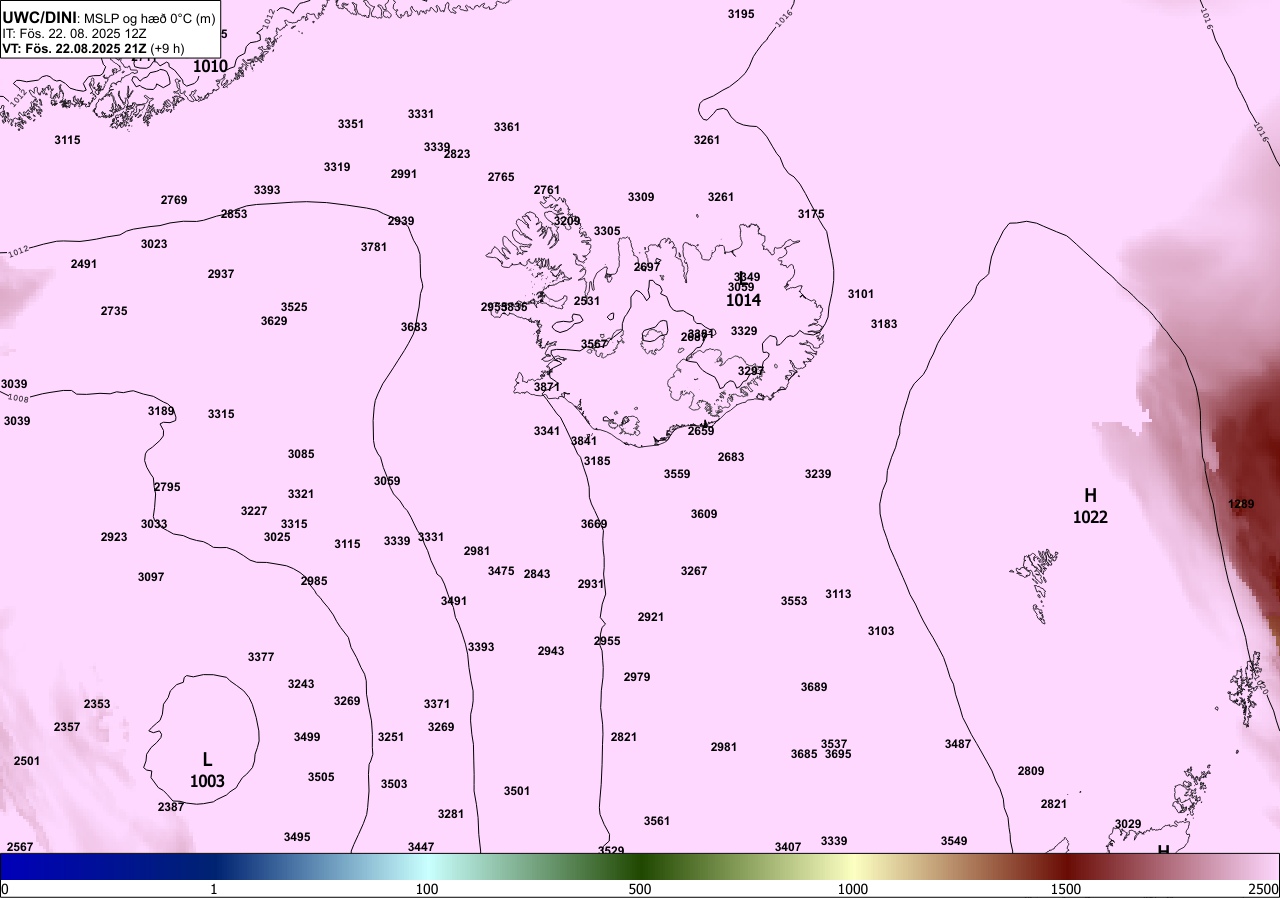Click the height value 3871

547,387
